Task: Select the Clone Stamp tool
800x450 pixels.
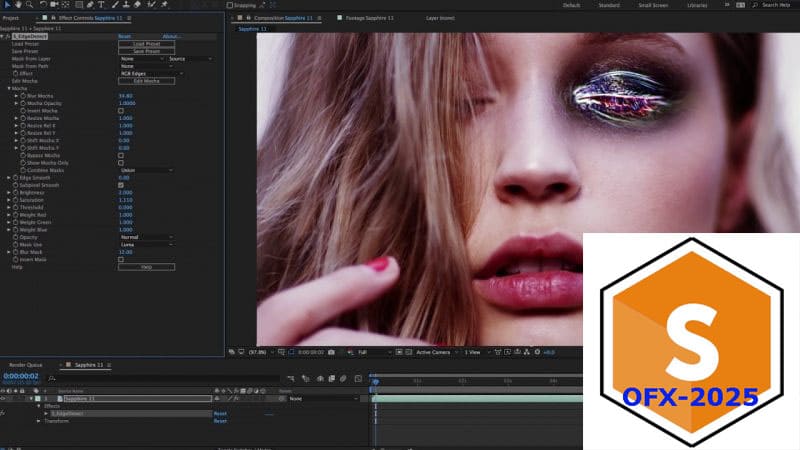Action: (x=126, y=5)
